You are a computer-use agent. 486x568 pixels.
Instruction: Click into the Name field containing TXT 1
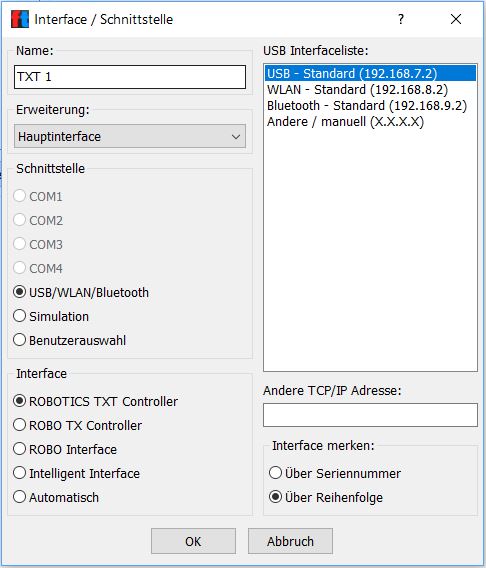click(x=130, y=77)
